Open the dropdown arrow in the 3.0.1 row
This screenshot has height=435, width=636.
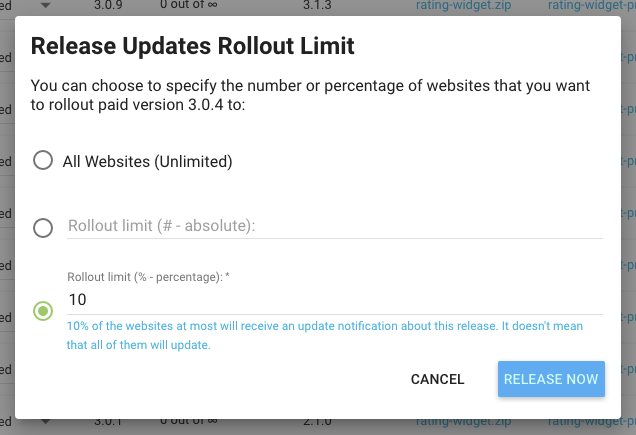(x=45, y=424)
